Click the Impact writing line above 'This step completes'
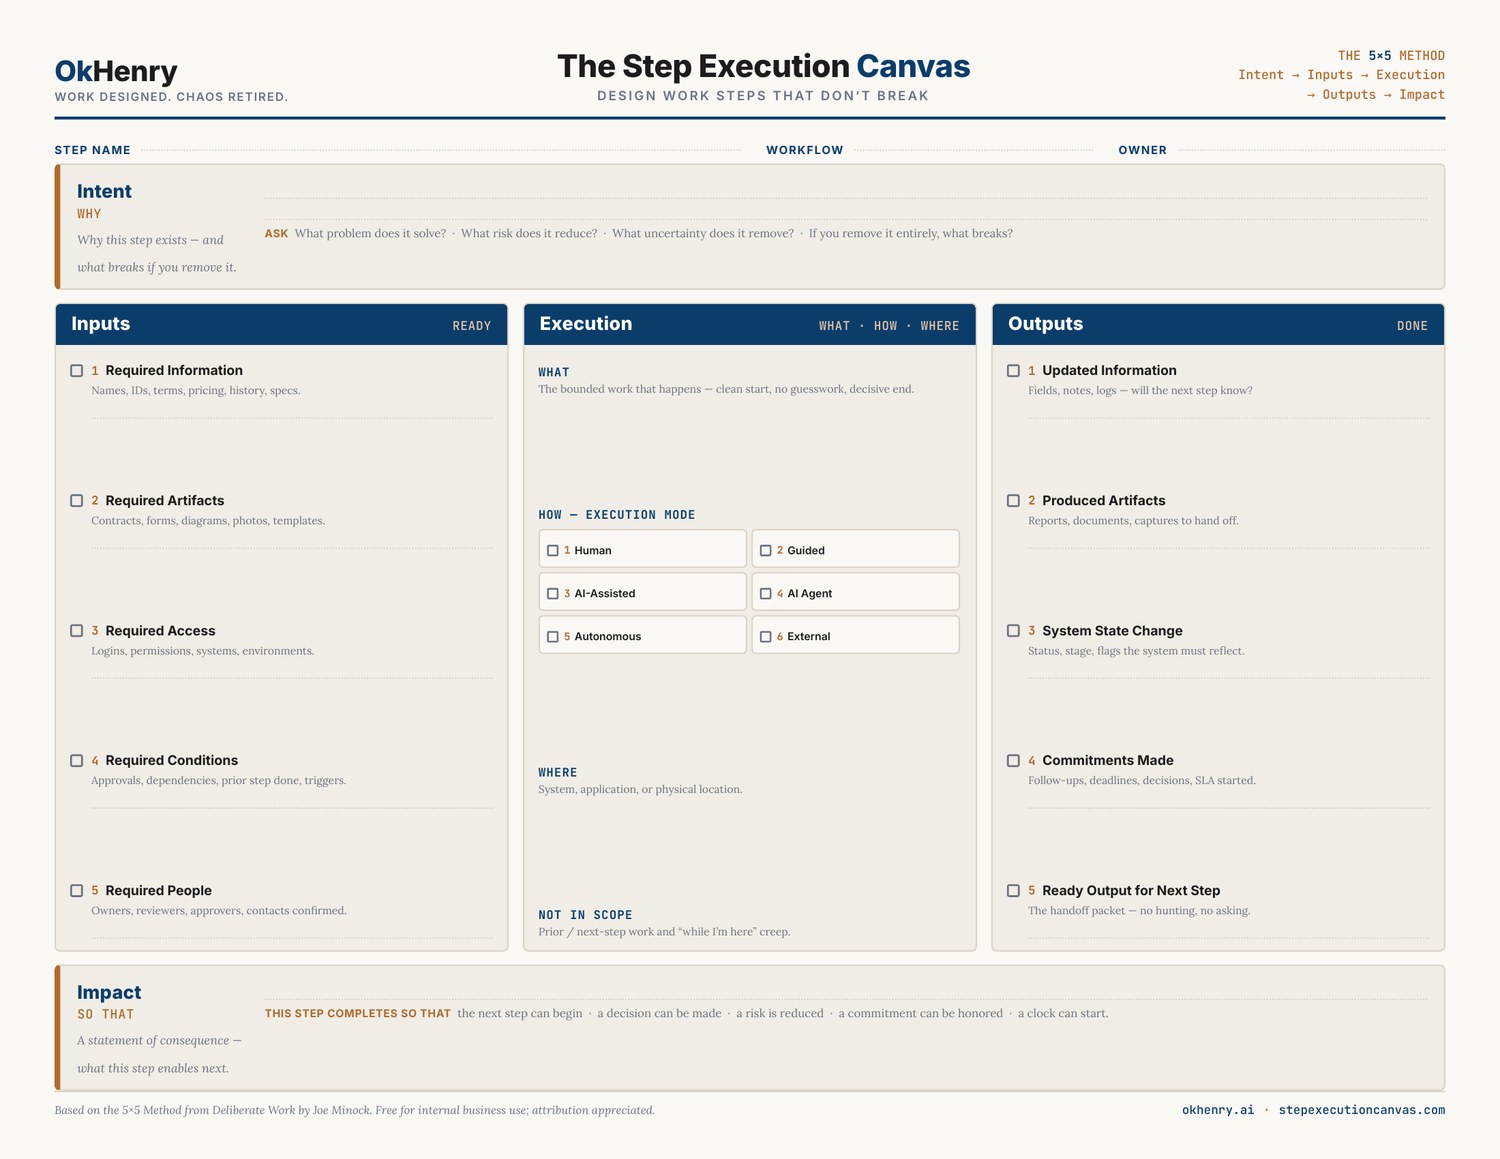Image resolution: width=1500 pixels, height=1159 pixels. point(846,998)
